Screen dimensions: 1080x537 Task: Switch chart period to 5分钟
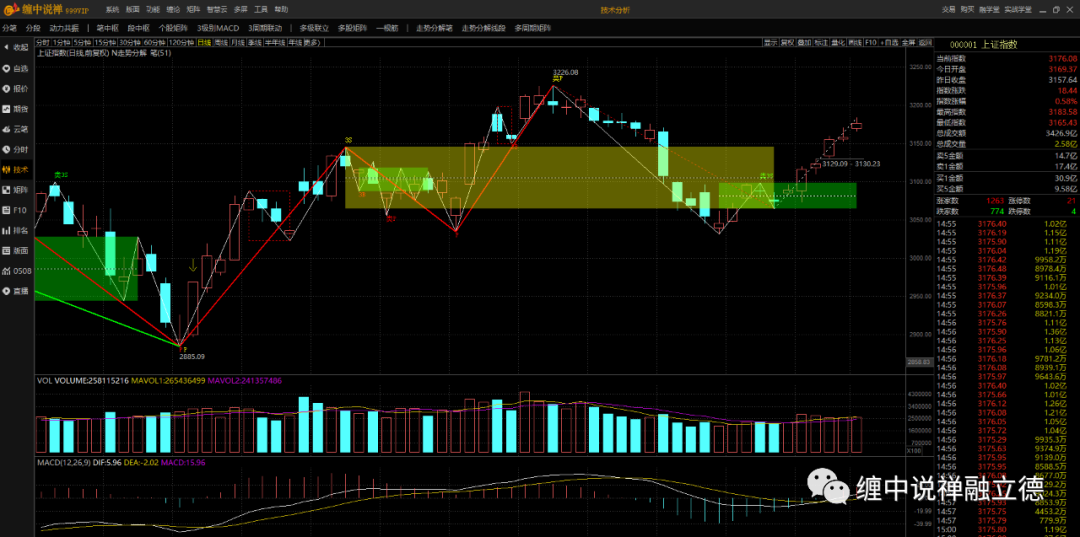82,43
